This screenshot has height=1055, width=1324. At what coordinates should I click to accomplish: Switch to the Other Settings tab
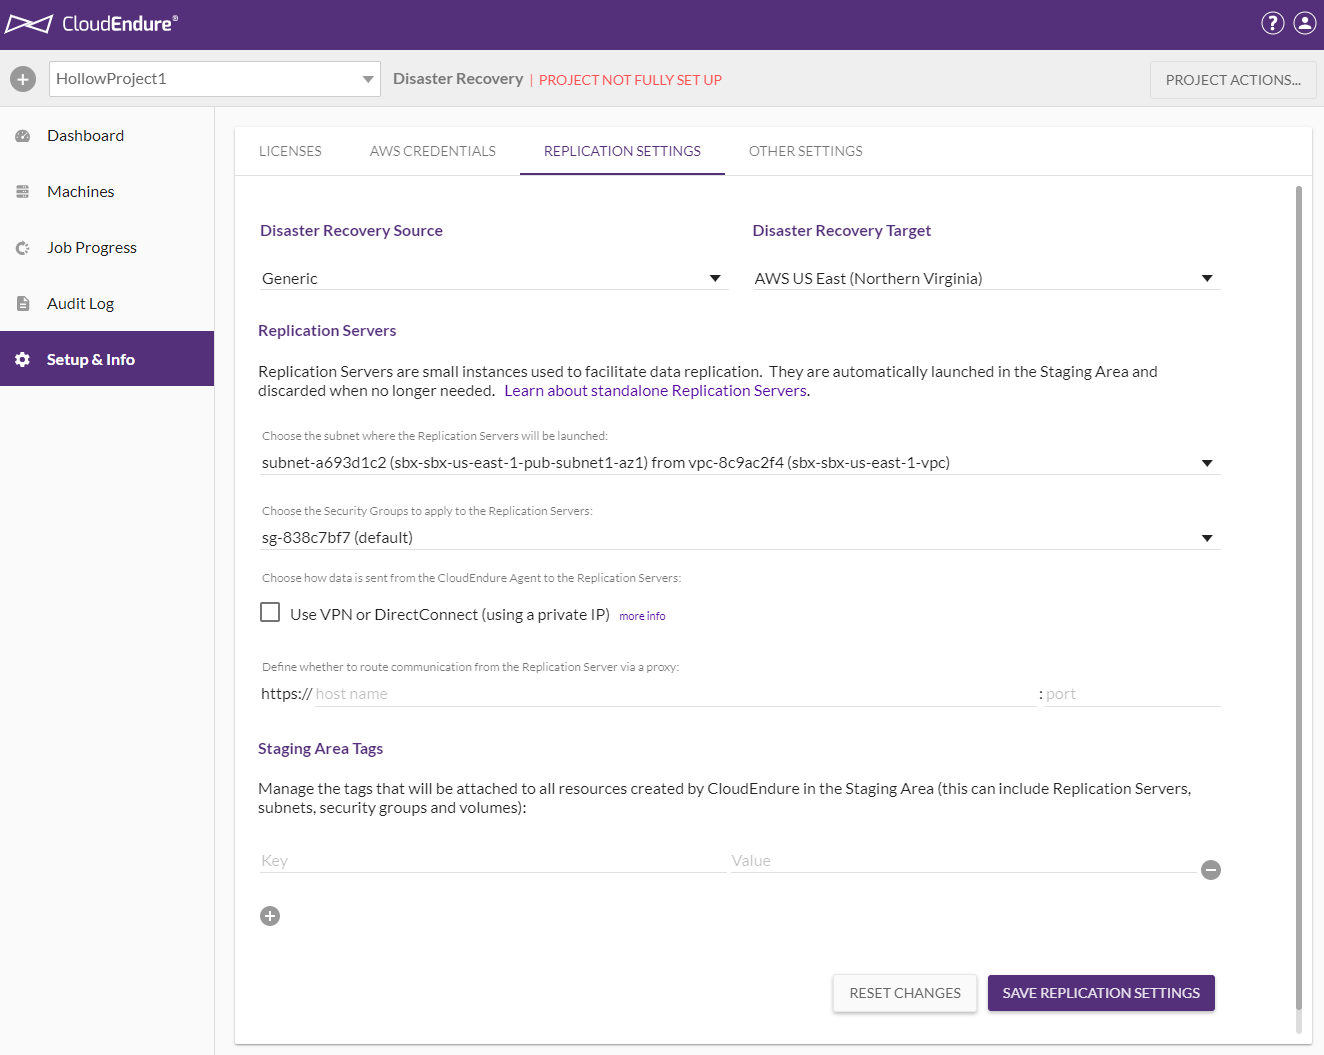(x=805, y=151)
